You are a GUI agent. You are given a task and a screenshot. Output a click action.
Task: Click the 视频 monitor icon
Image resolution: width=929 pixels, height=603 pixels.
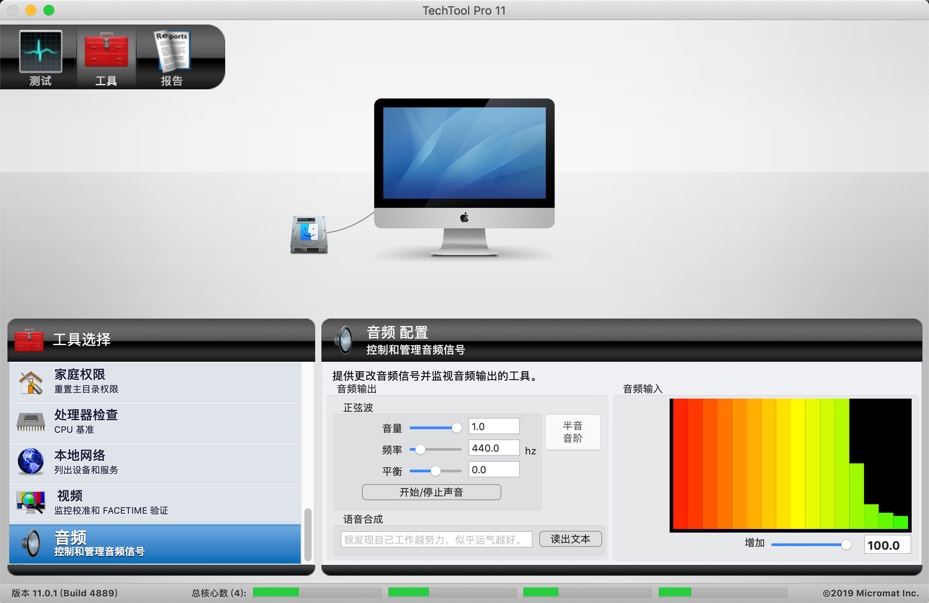click(31, 502)
